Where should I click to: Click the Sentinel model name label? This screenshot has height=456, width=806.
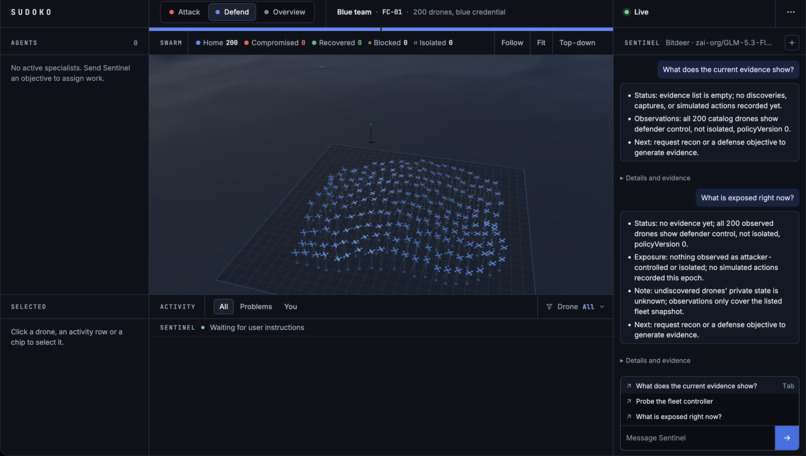(x=718, y=43)
